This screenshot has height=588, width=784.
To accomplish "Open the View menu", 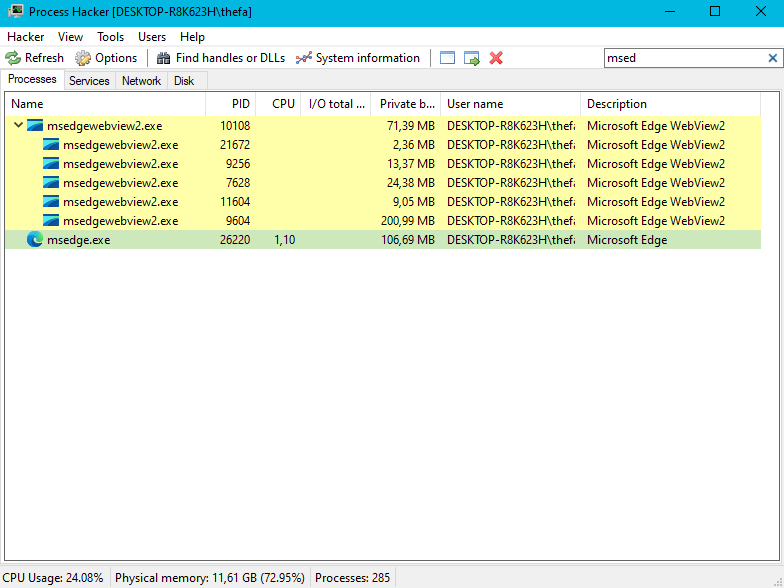I will pos(70,37).
